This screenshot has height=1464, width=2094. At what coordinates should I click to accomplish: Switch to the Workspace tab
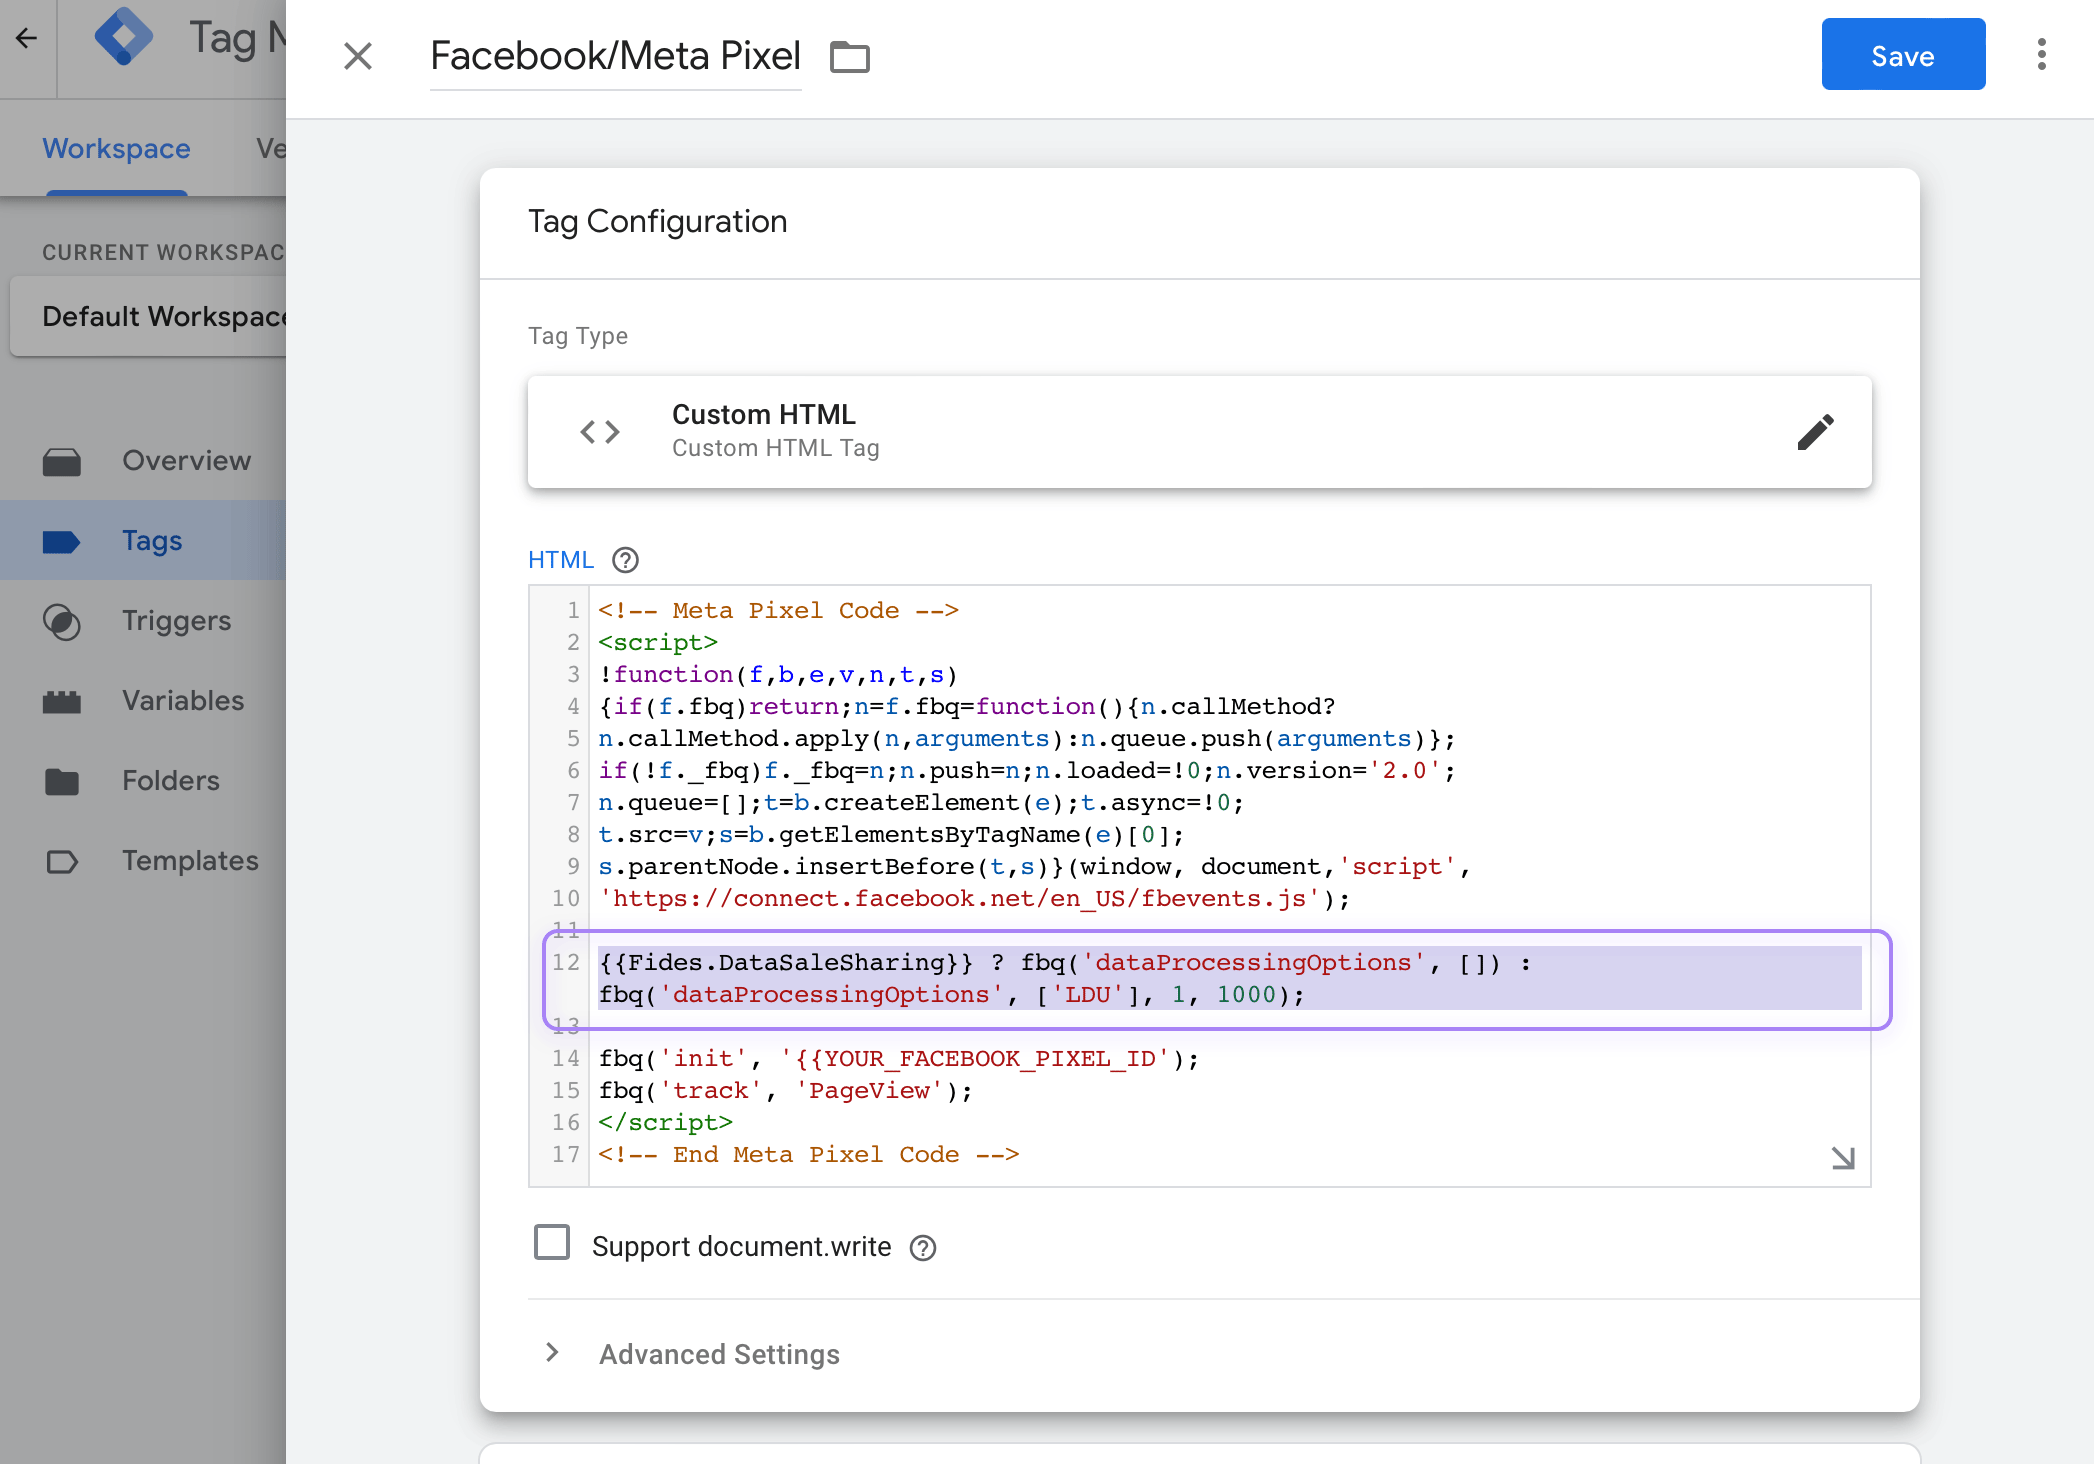116,149
